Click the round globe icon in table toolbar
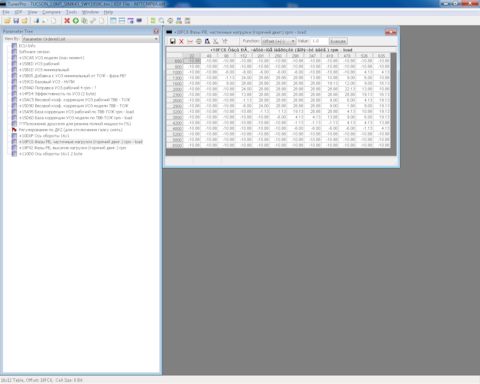This screenshot has height=384, width=480. (199, 41)
